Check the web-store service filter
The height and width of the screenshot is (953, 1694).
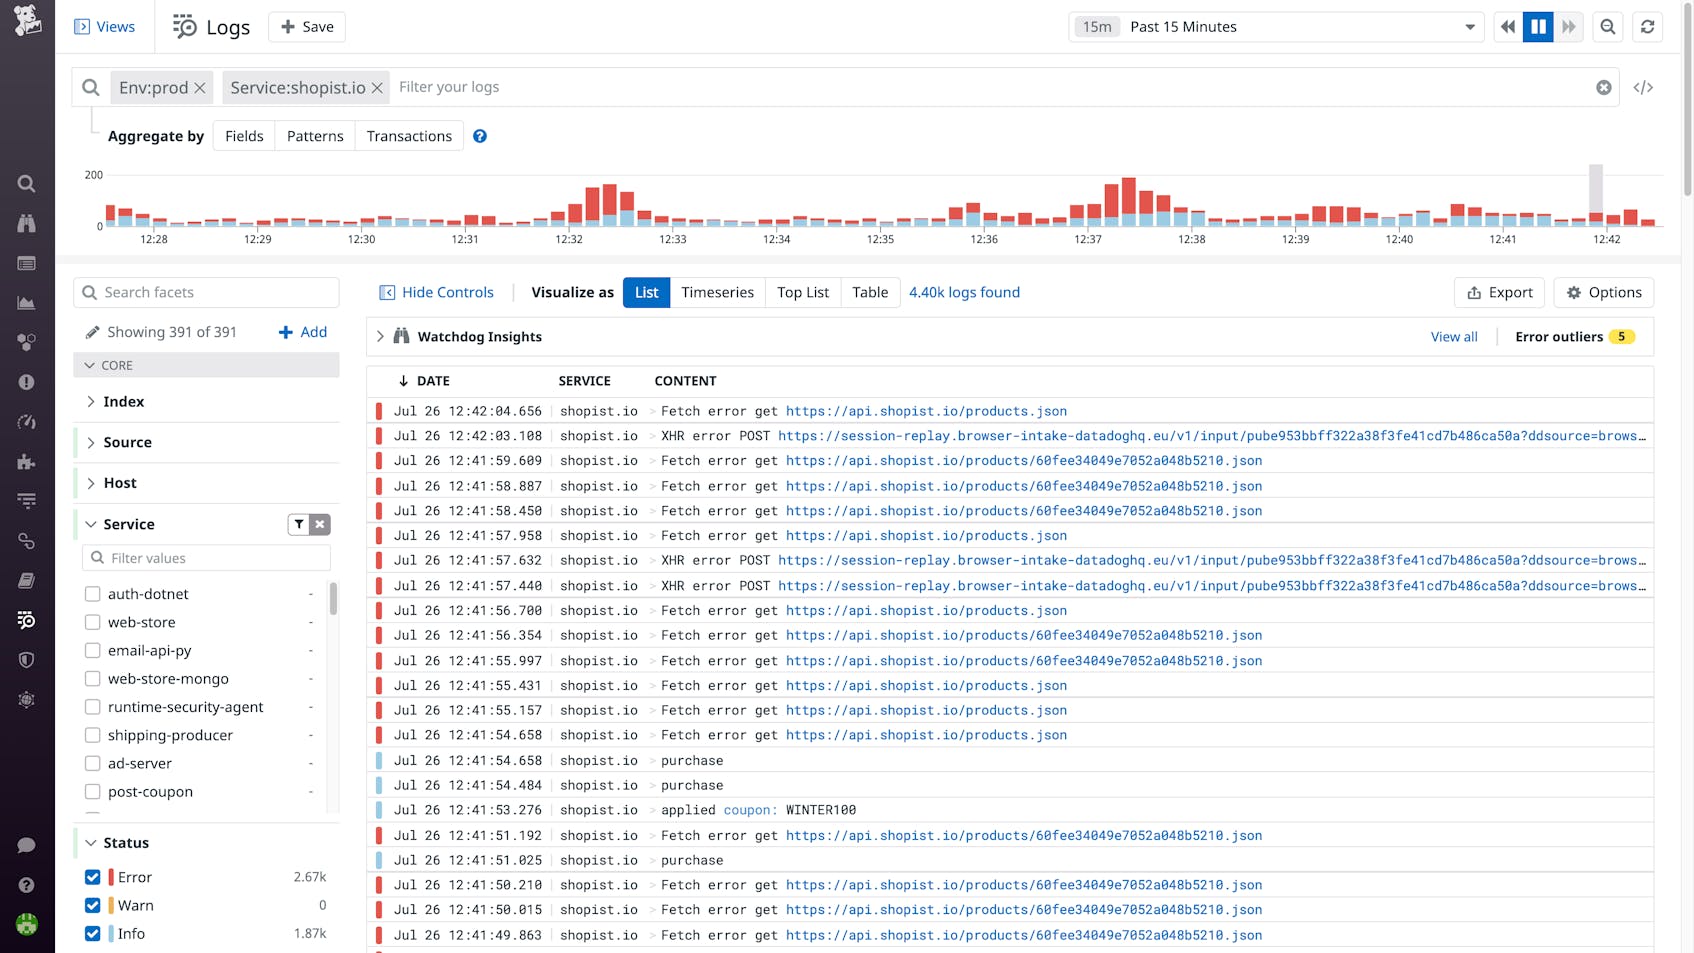pyautogui.click(x=92, y=621)
